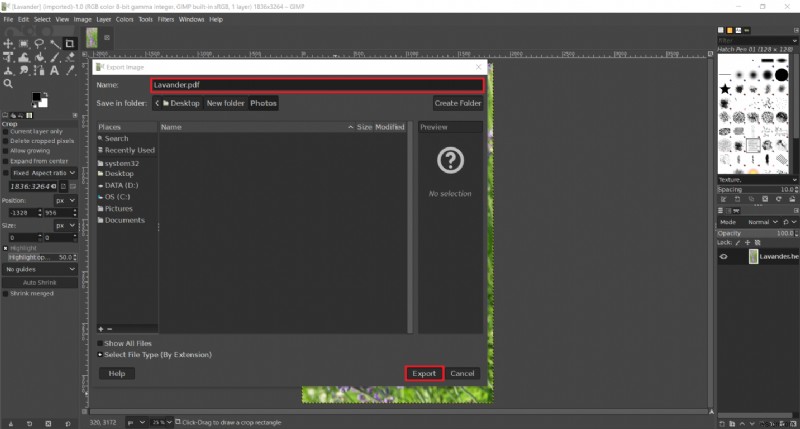Choose the Rectangle Select tool
Viewport: 800px width, 429px height.
24,44
